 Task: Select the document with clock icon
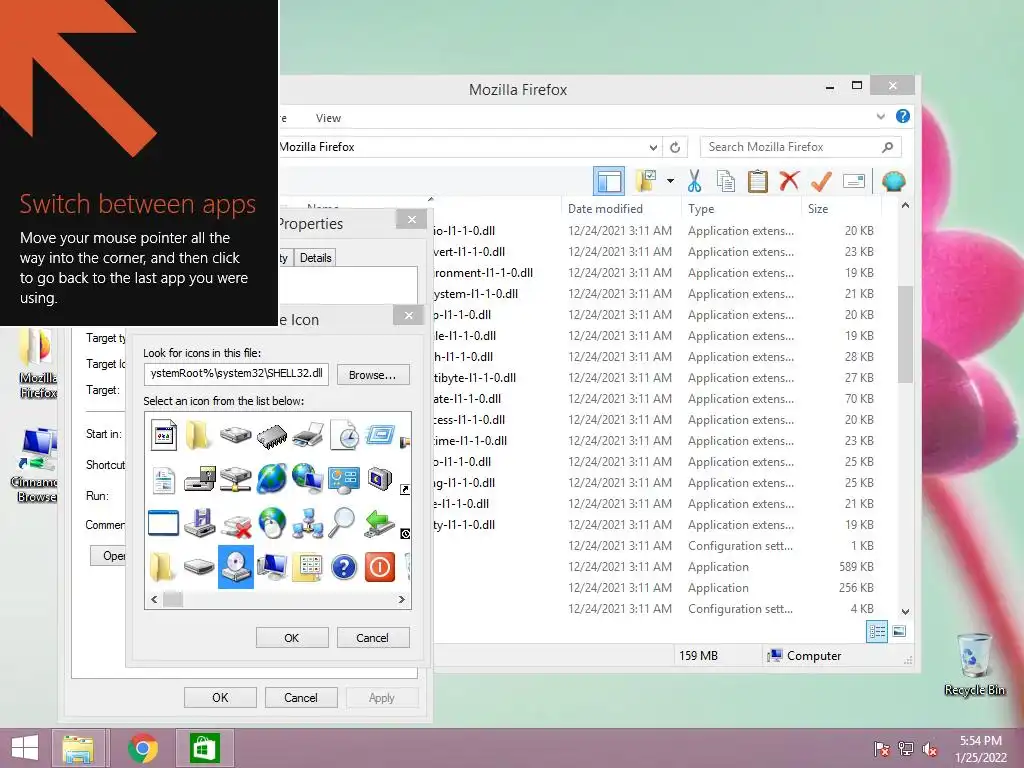coord(344,435)
